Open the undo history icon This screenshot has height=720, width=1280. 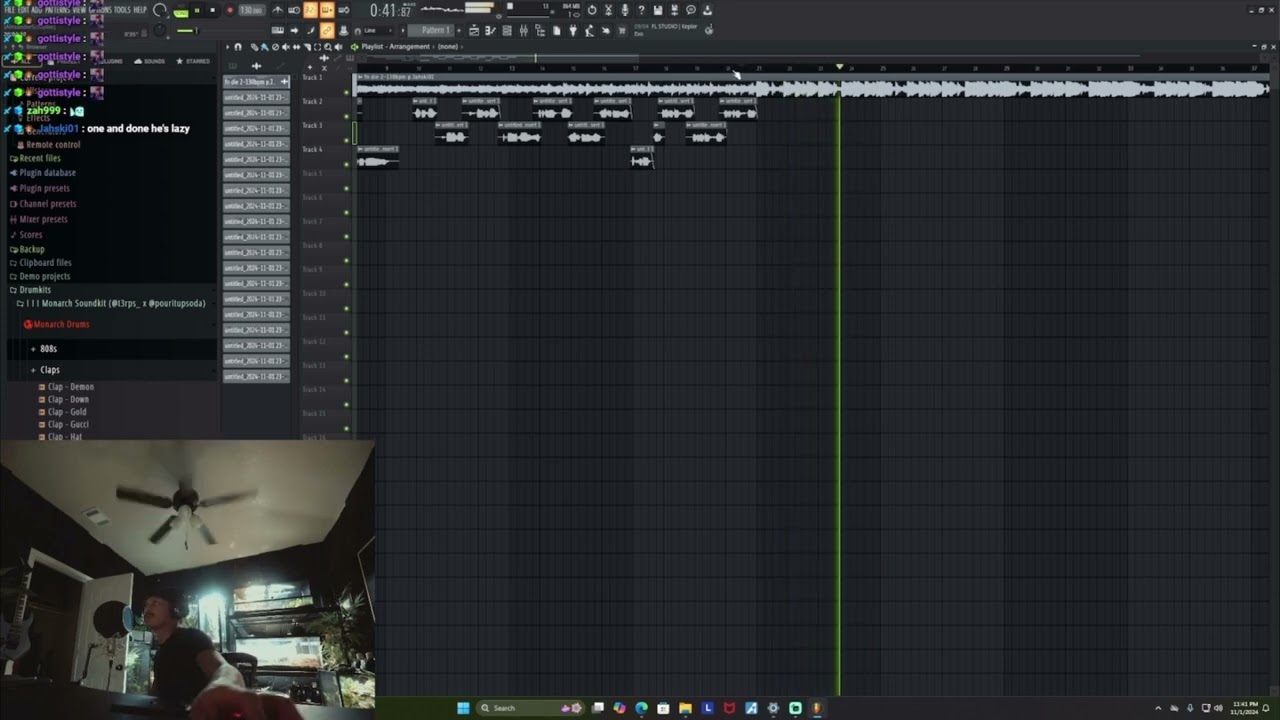pos(592,10)
